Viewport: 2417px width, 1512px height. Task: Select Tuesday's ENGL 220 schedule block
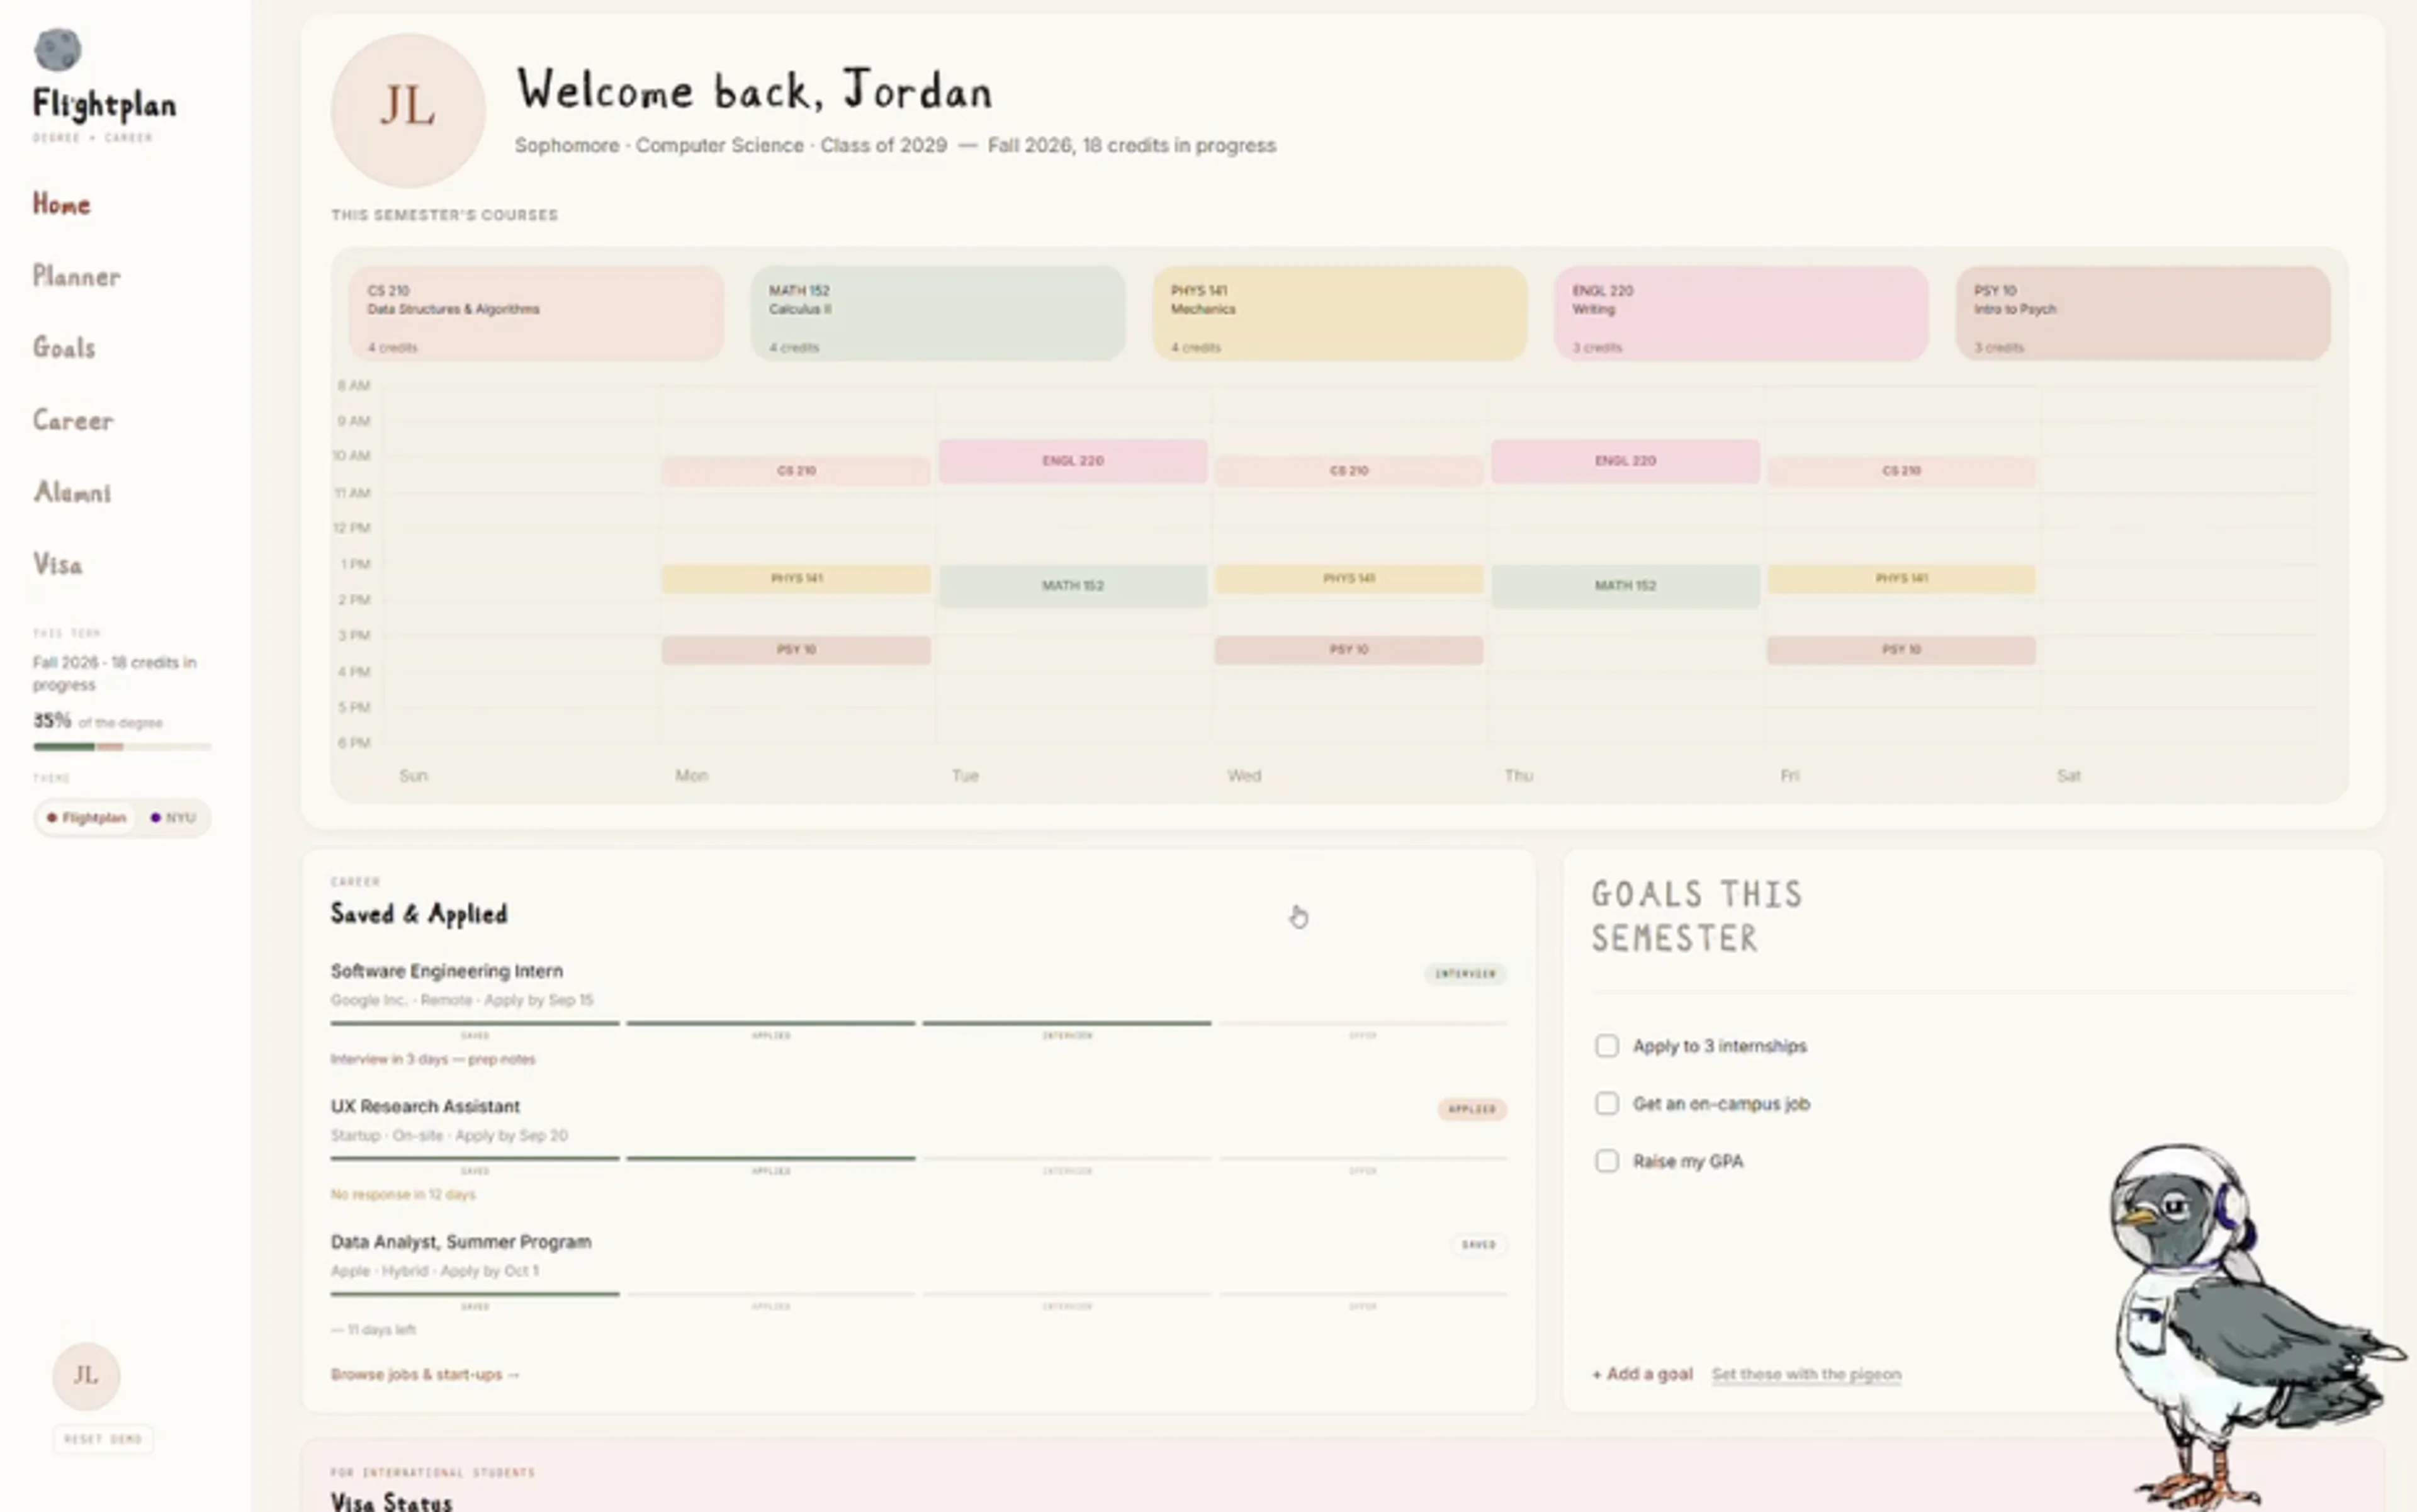pyautogui.click(x=1073, y=461)
